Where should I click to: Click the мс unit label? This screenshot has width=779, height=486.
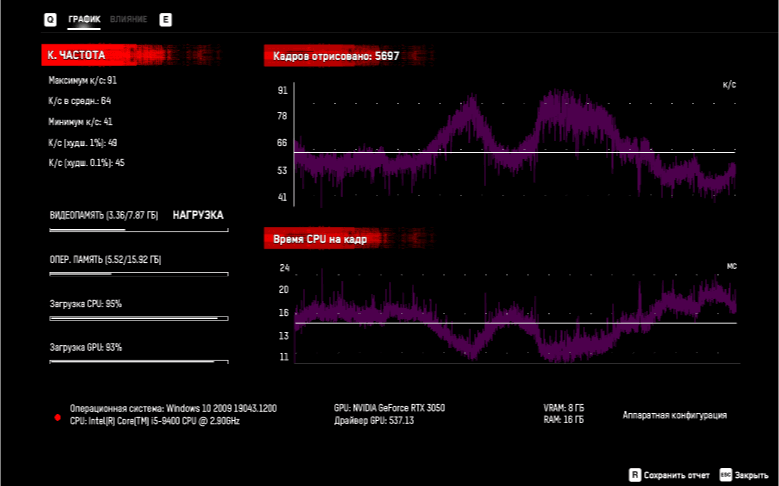(732, 266)
